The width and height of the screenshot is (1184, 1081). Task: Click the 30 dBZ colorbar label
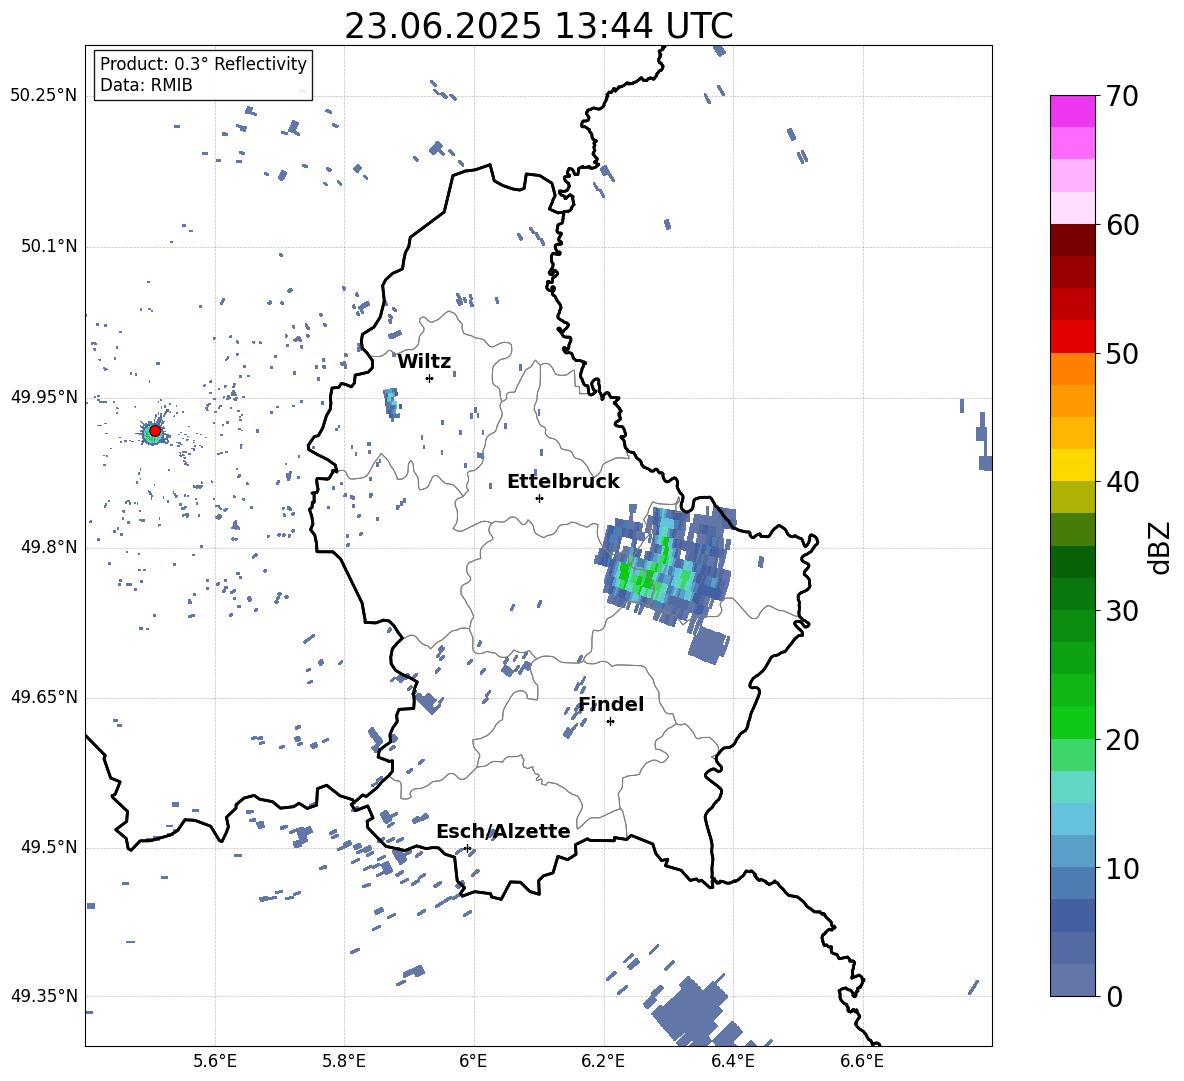point(1121,611)
